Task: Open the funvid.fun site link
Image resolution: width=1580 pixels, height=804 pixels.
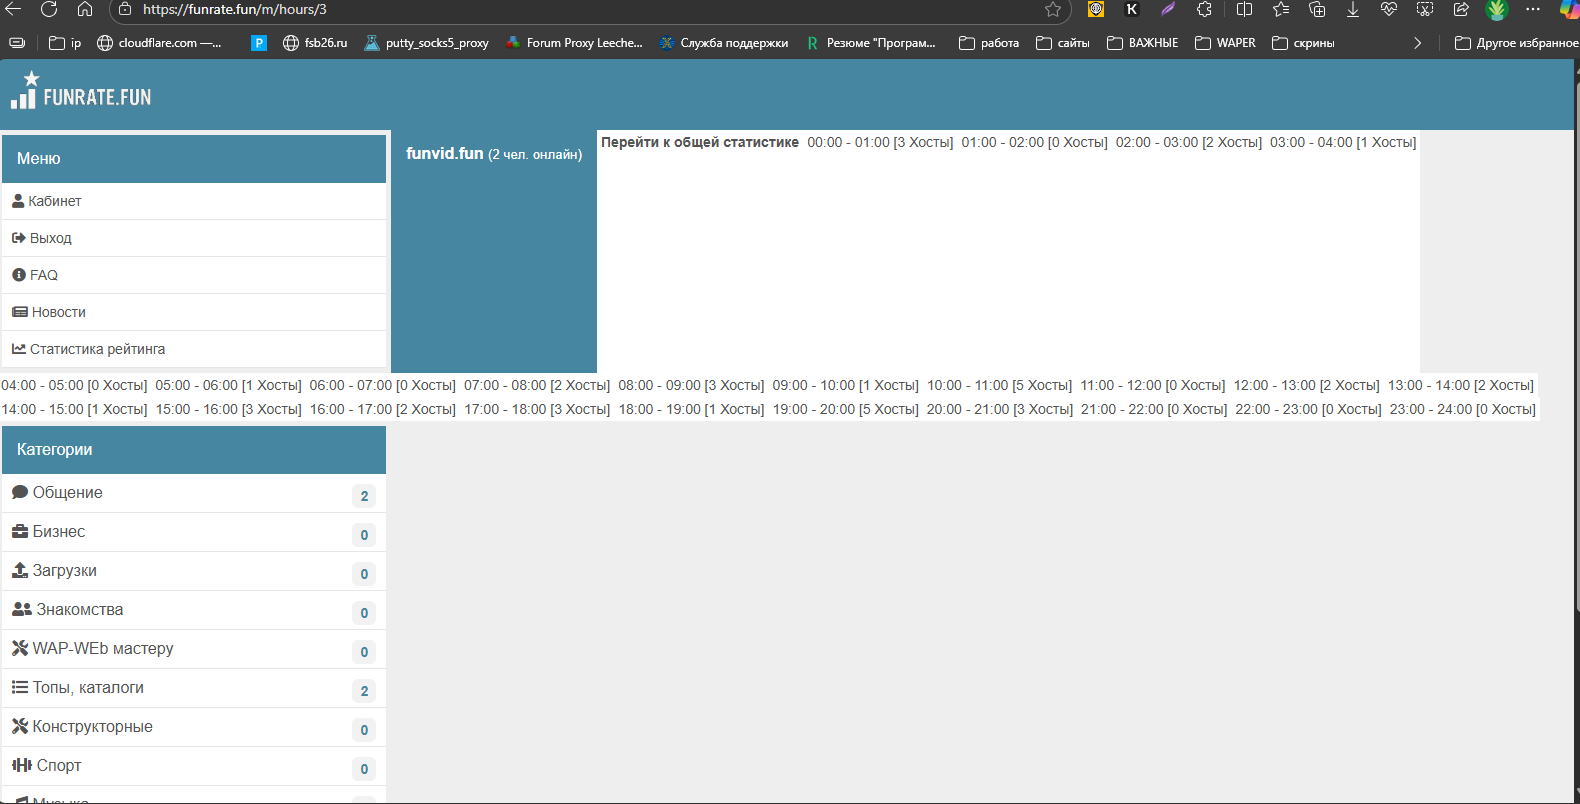Action: coord(444,153)
